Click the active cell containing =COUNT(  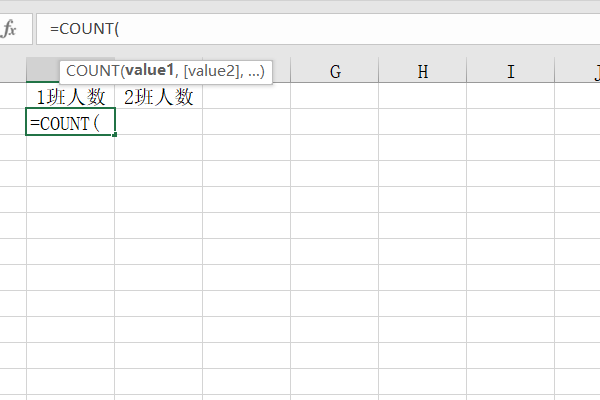pos(70,123)
